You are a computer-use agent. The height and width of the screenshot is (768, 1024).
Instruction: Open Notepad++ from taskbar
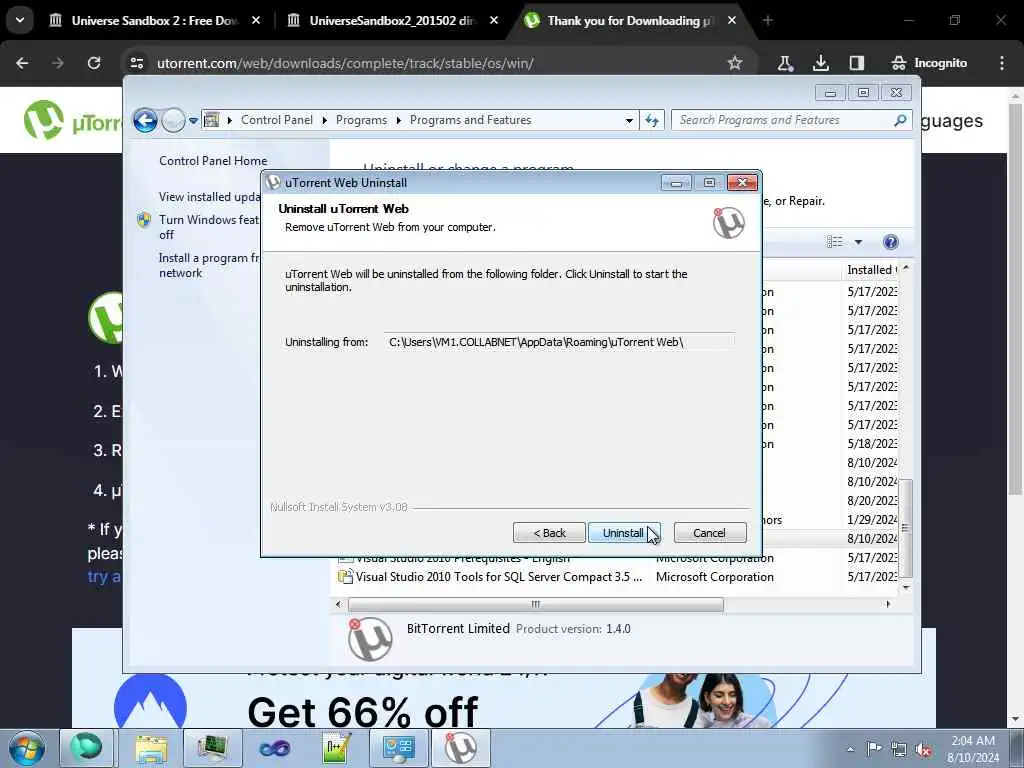337,748
